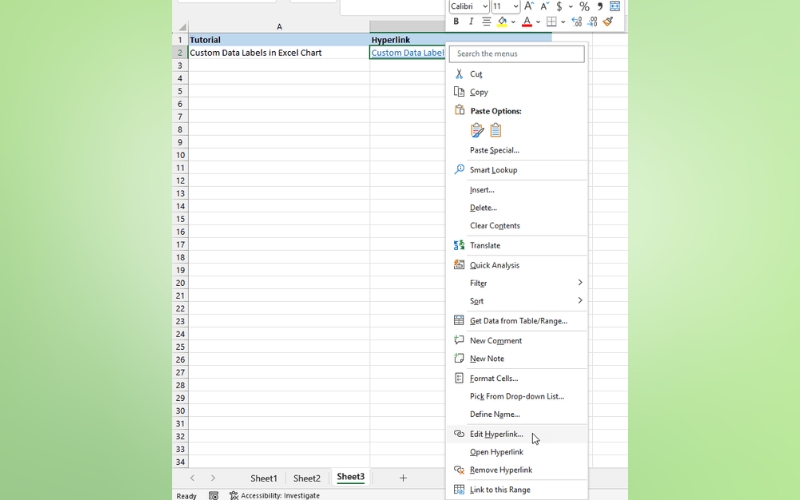Click the comma style icon

click(599, 6)
